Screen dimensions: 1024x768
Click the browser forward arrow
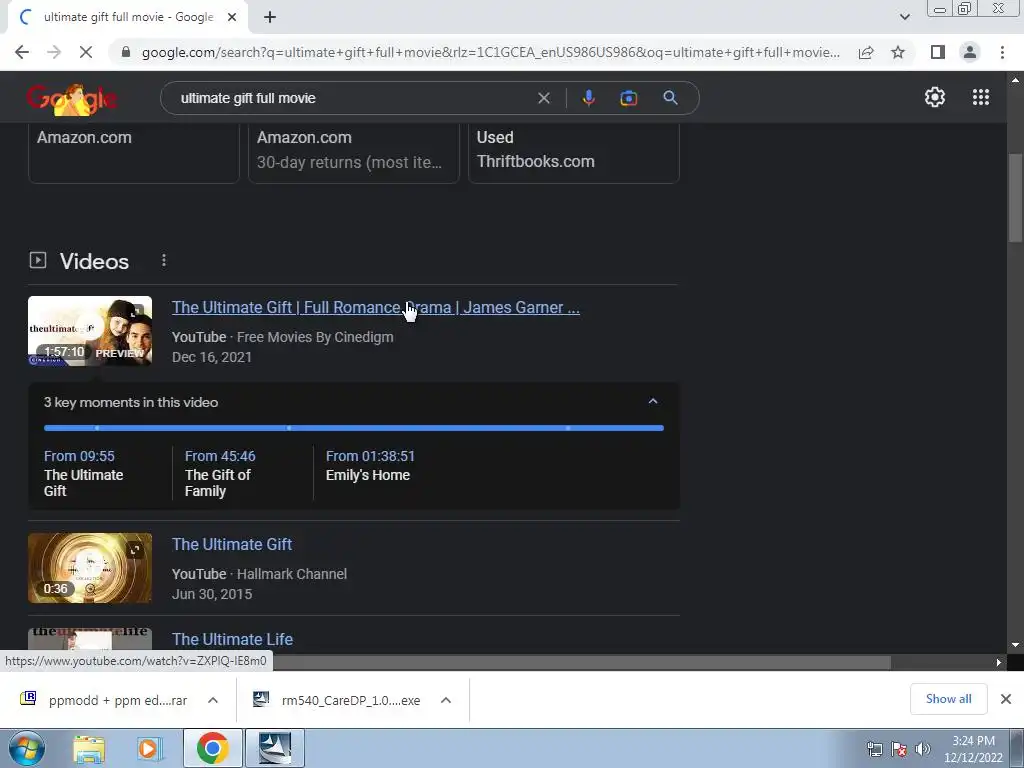[54, 52]
